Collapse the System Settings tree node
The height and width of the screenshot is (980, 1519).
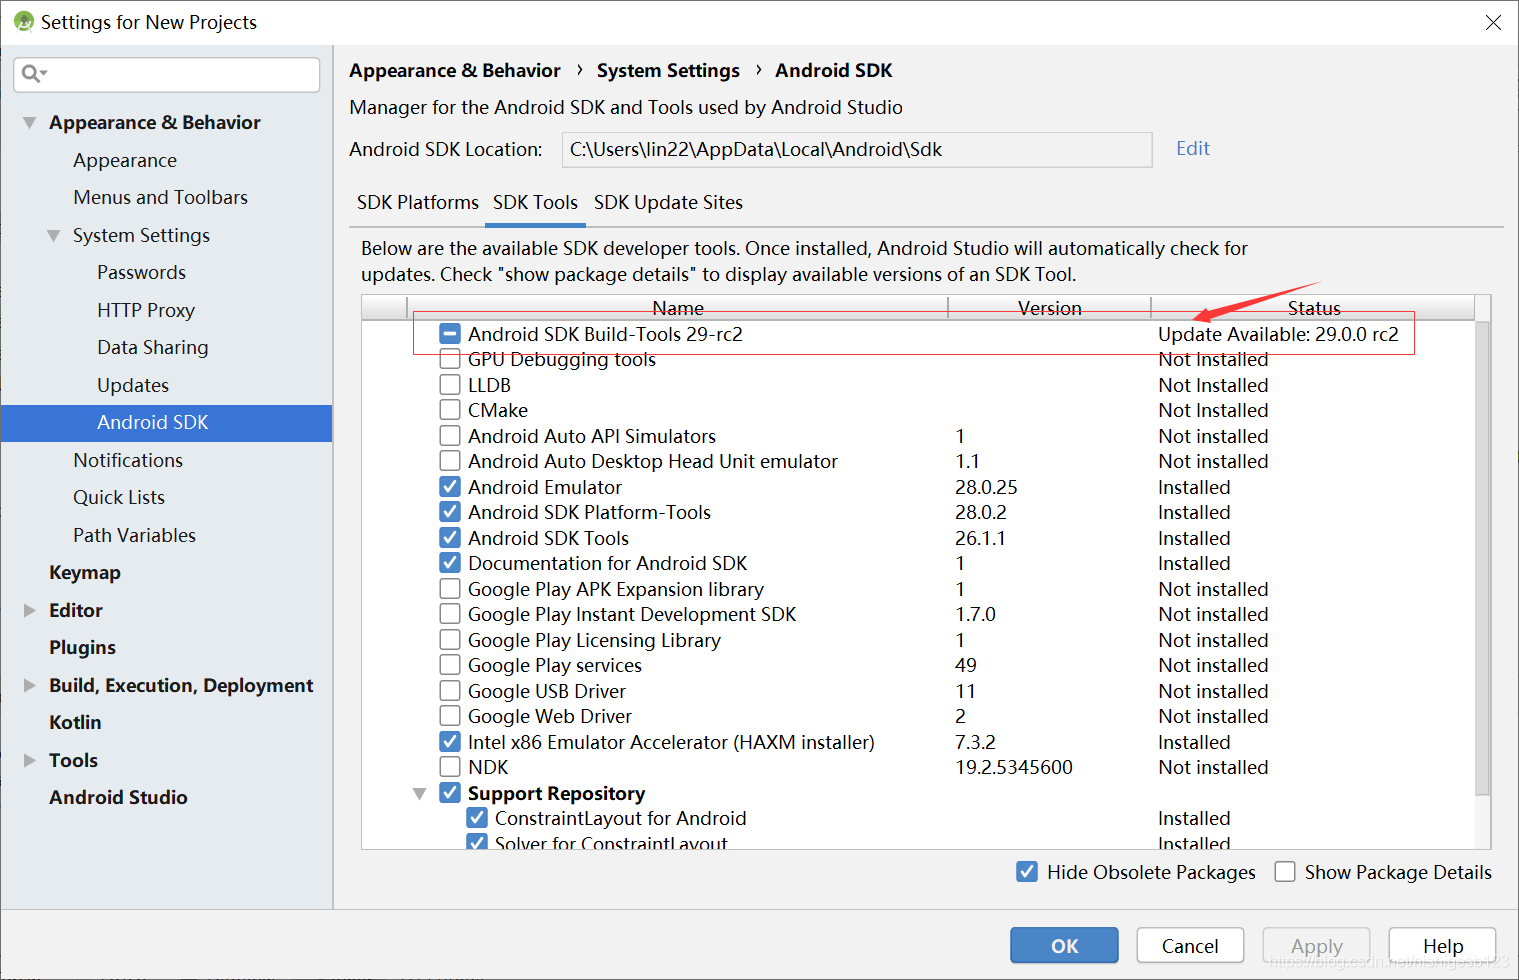click(53, 236)
